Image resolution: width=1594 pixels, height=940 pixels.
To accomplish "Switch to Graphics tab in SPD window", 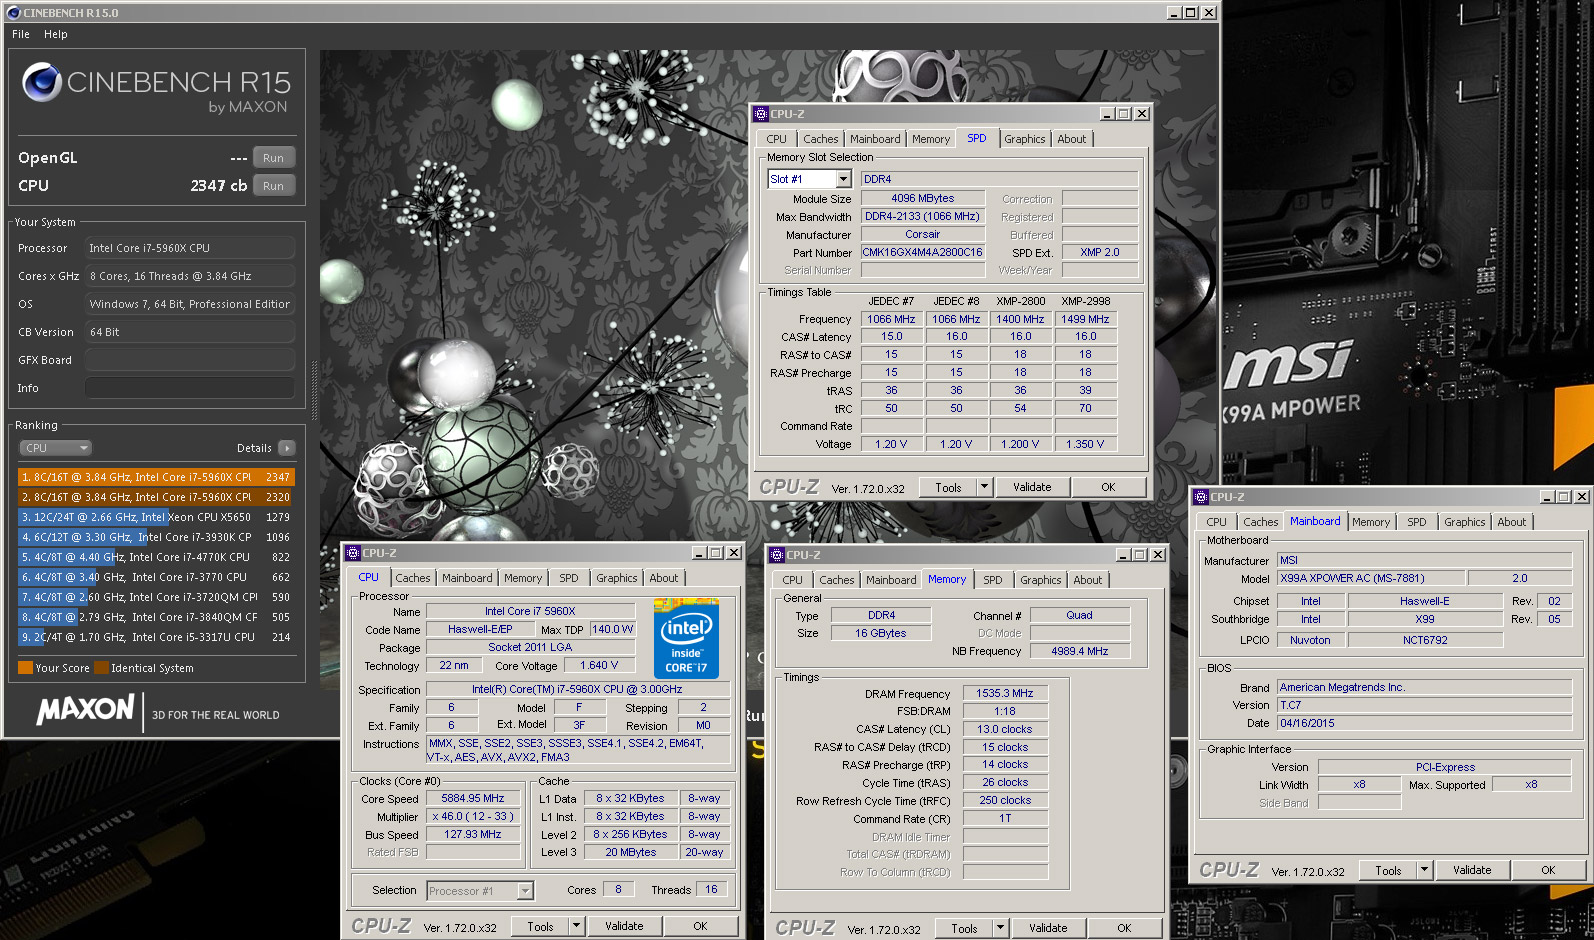I will click(x=1024, y=139).
